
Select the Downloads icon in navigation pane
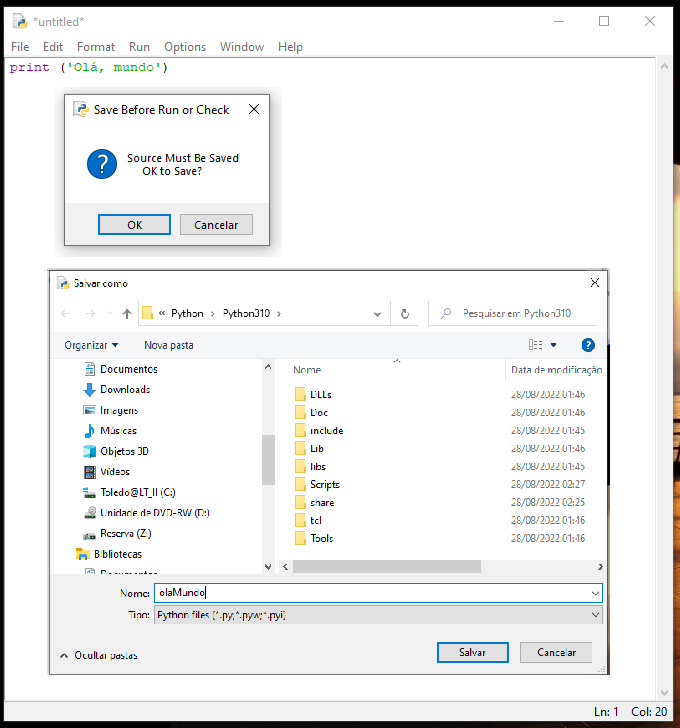click(90, 390)
